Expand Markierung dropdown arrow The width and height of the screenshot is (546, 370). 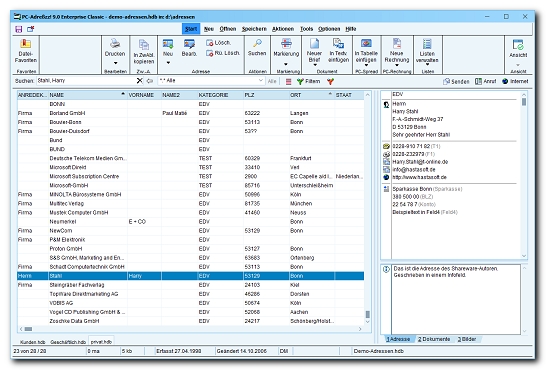pos(286,64)
